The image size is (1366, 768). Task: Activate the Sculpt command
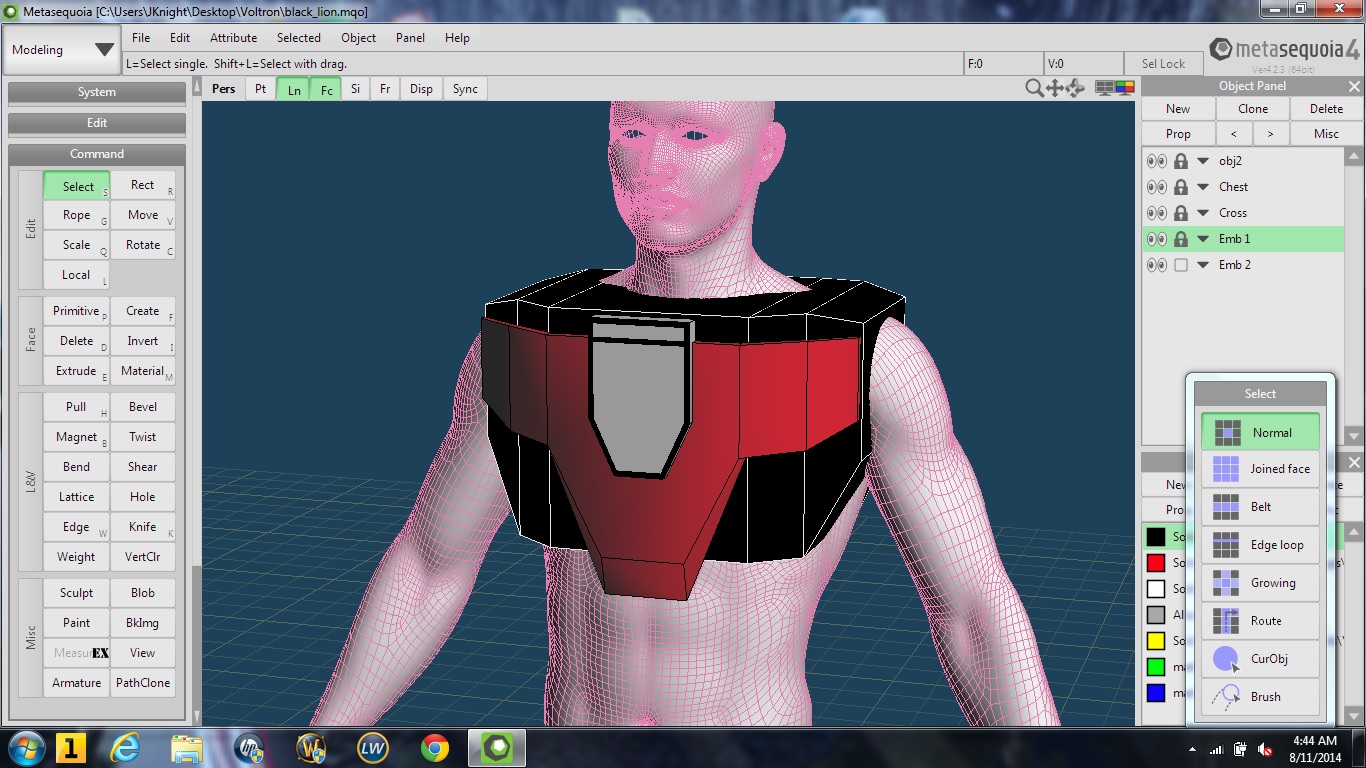[76, 593]
